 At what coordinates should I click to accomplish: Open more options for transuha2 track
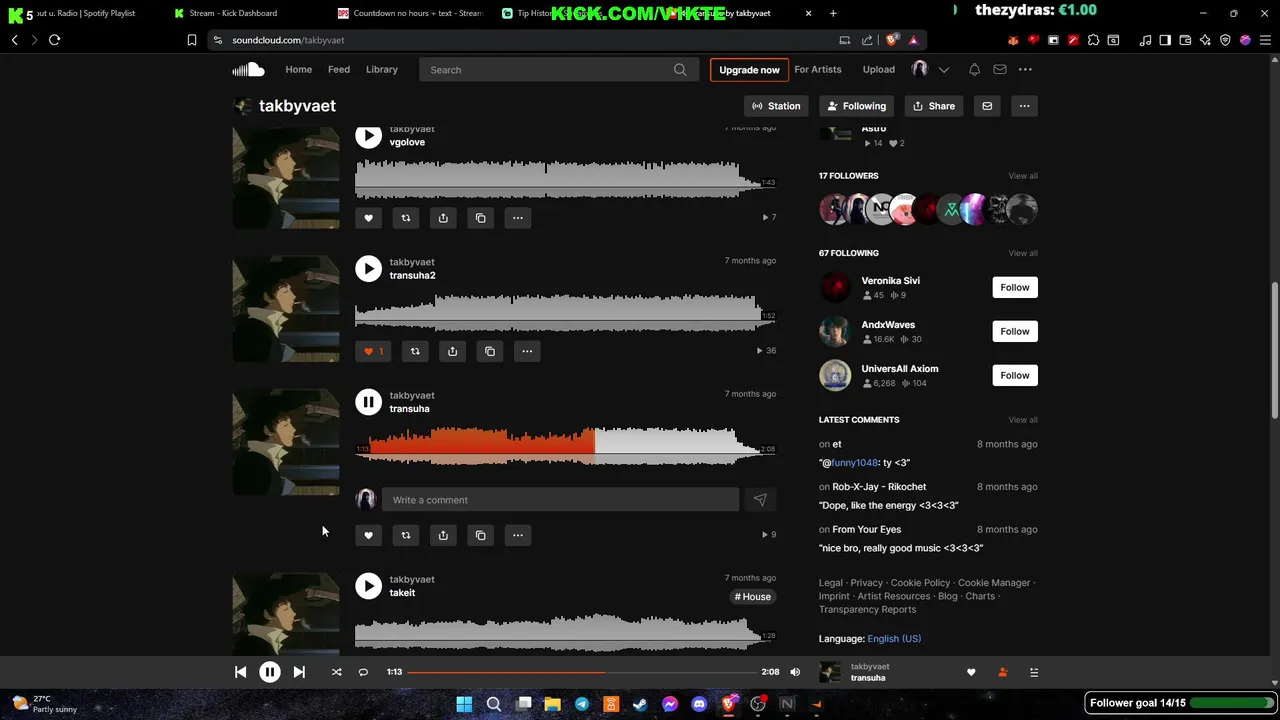527,351
